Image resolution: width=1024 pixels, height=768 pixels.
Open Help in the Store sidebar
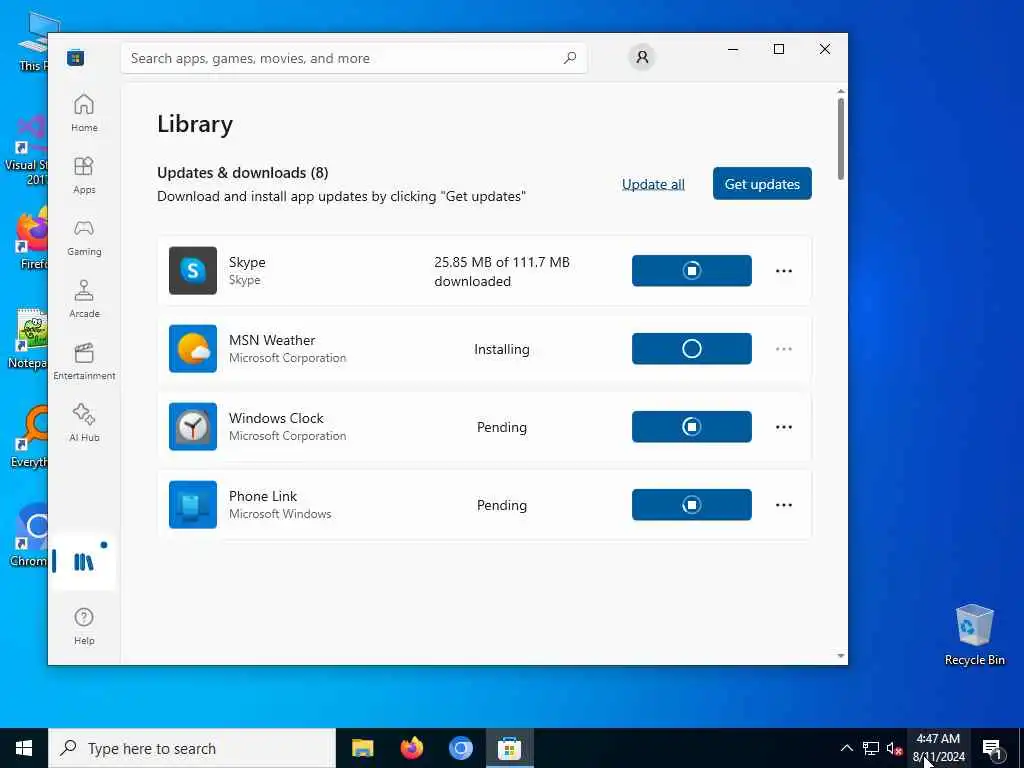[x=84, y=626]
